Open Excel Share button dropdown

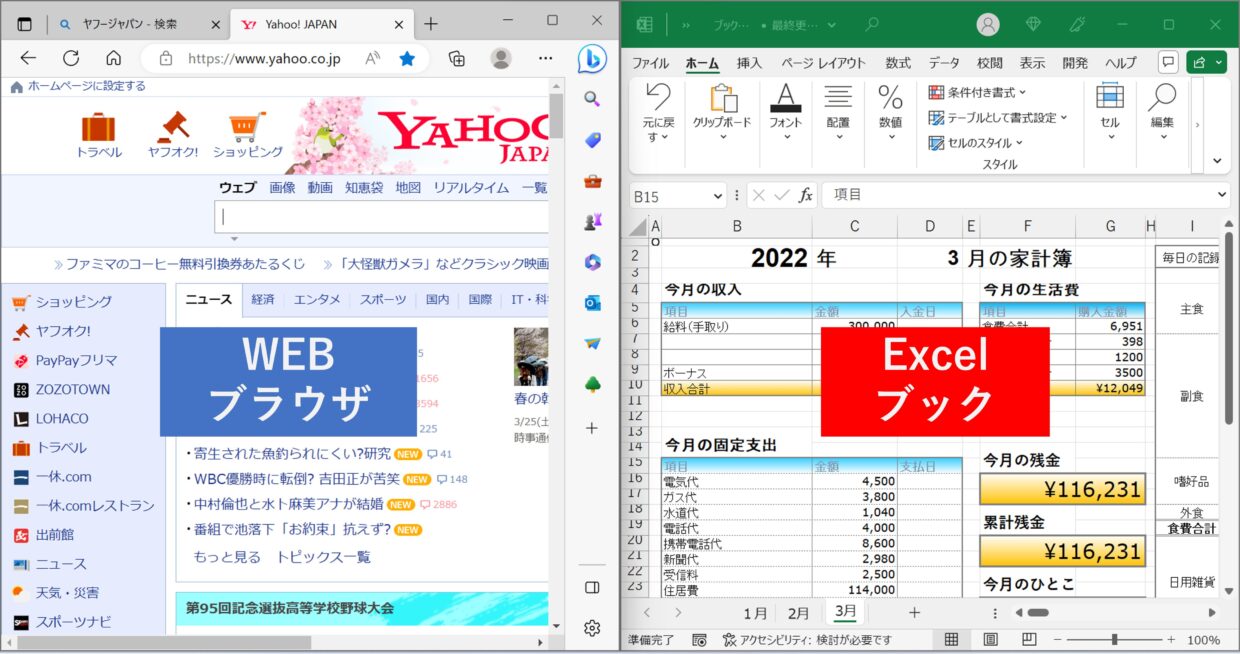[x=1219, y=62]
